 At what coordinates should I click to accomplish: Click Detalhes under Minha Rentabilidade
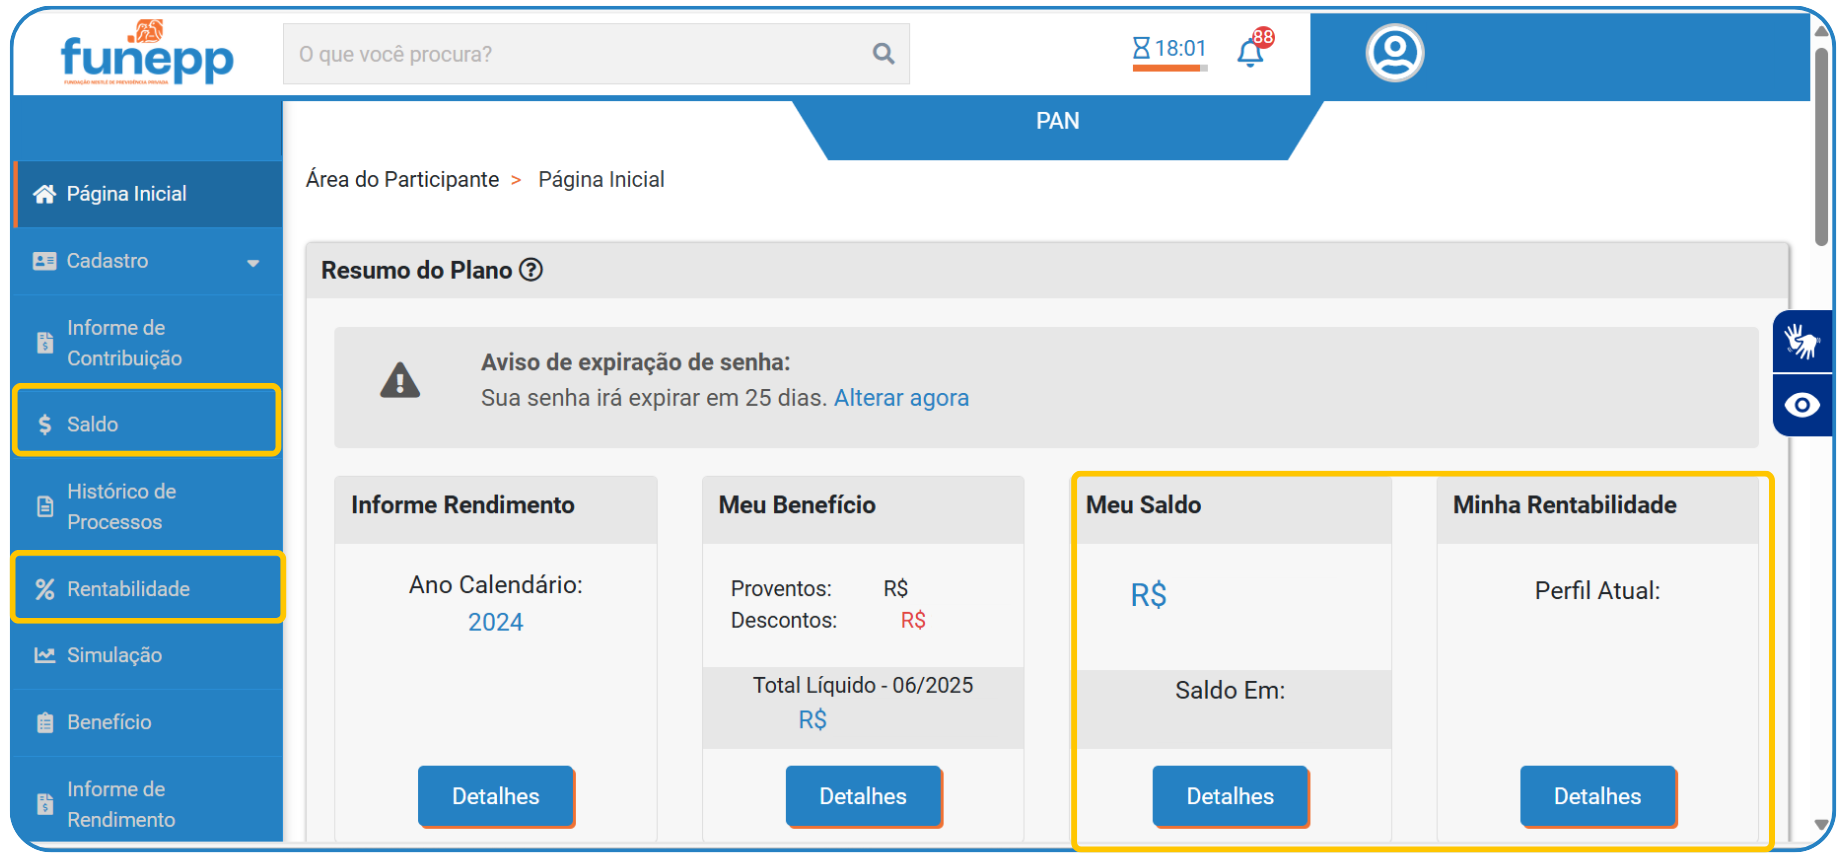tap(1597, 796)
